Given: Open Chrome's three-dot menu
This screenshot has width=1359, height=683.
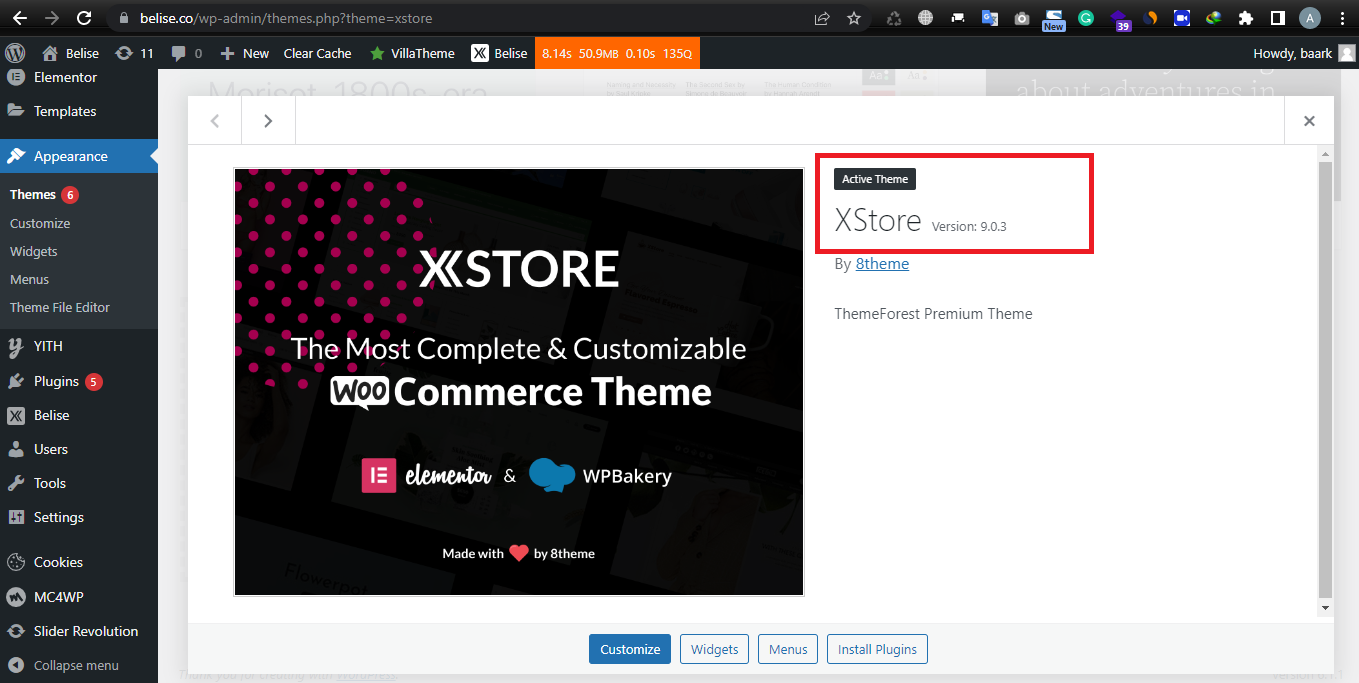Looking at the screenshot, I should point(1341,18).
